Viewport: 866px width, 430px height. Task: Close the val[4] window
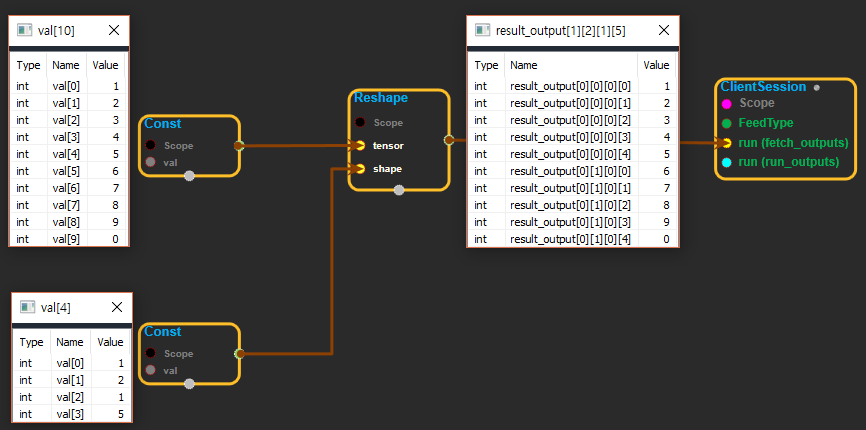click(117, 308)
